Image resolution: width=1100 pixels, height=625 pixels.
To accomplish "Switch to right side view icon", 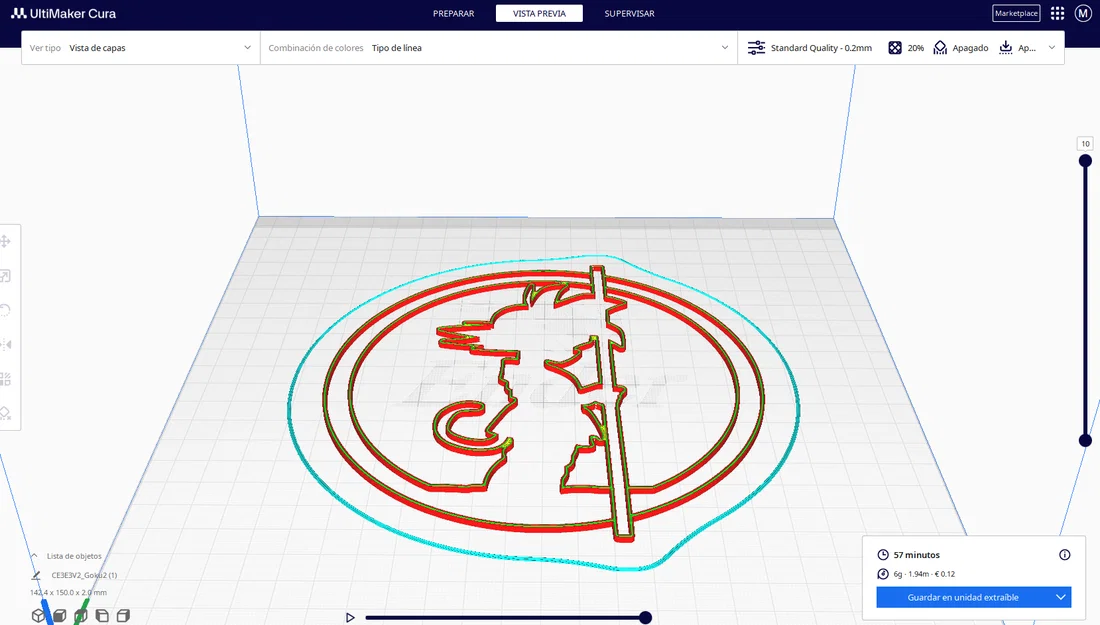I will 123,615.
